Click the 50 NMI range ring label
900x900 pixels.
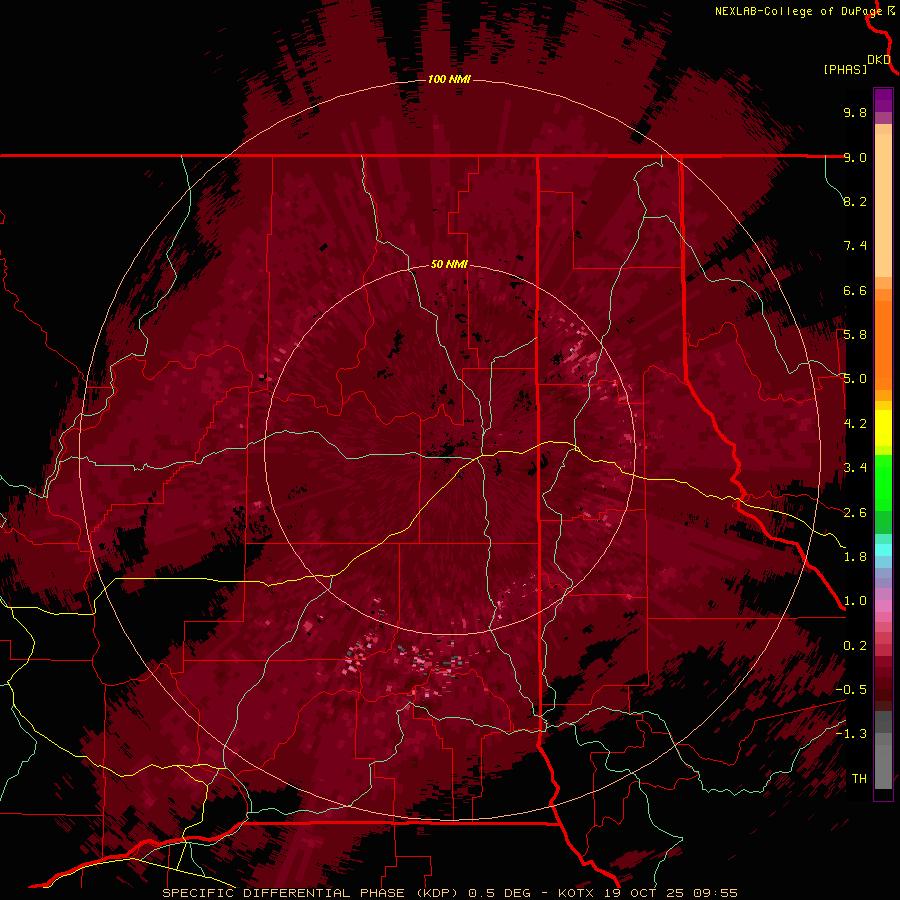click(x=449, y=264)
